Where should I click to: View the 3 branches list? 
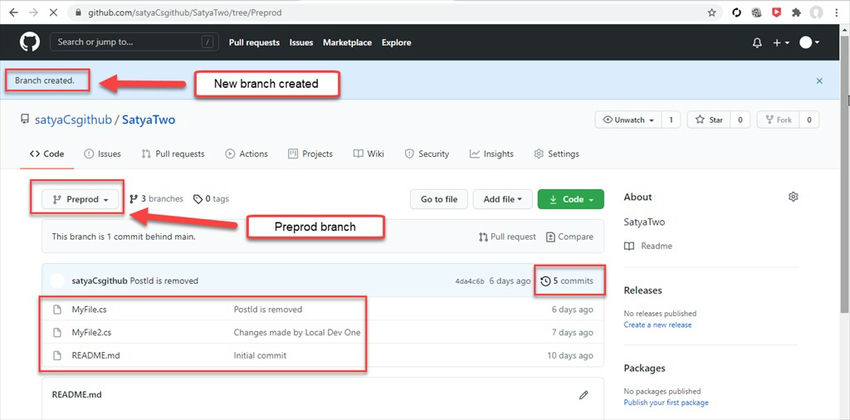tap(156, 199)
